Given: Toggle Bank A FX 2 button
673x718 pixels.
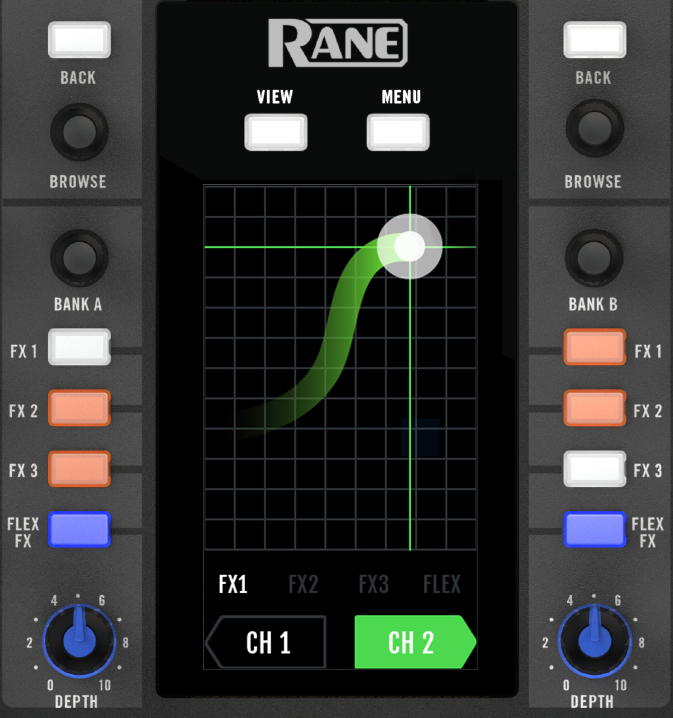Looking at the screenshot, I should (x=79, y=408).
